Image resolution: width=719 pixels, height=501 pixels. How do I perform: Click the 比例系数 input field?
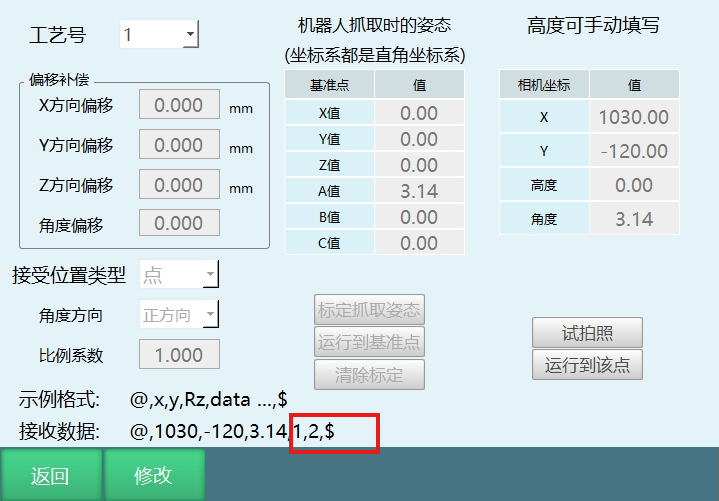179,355
